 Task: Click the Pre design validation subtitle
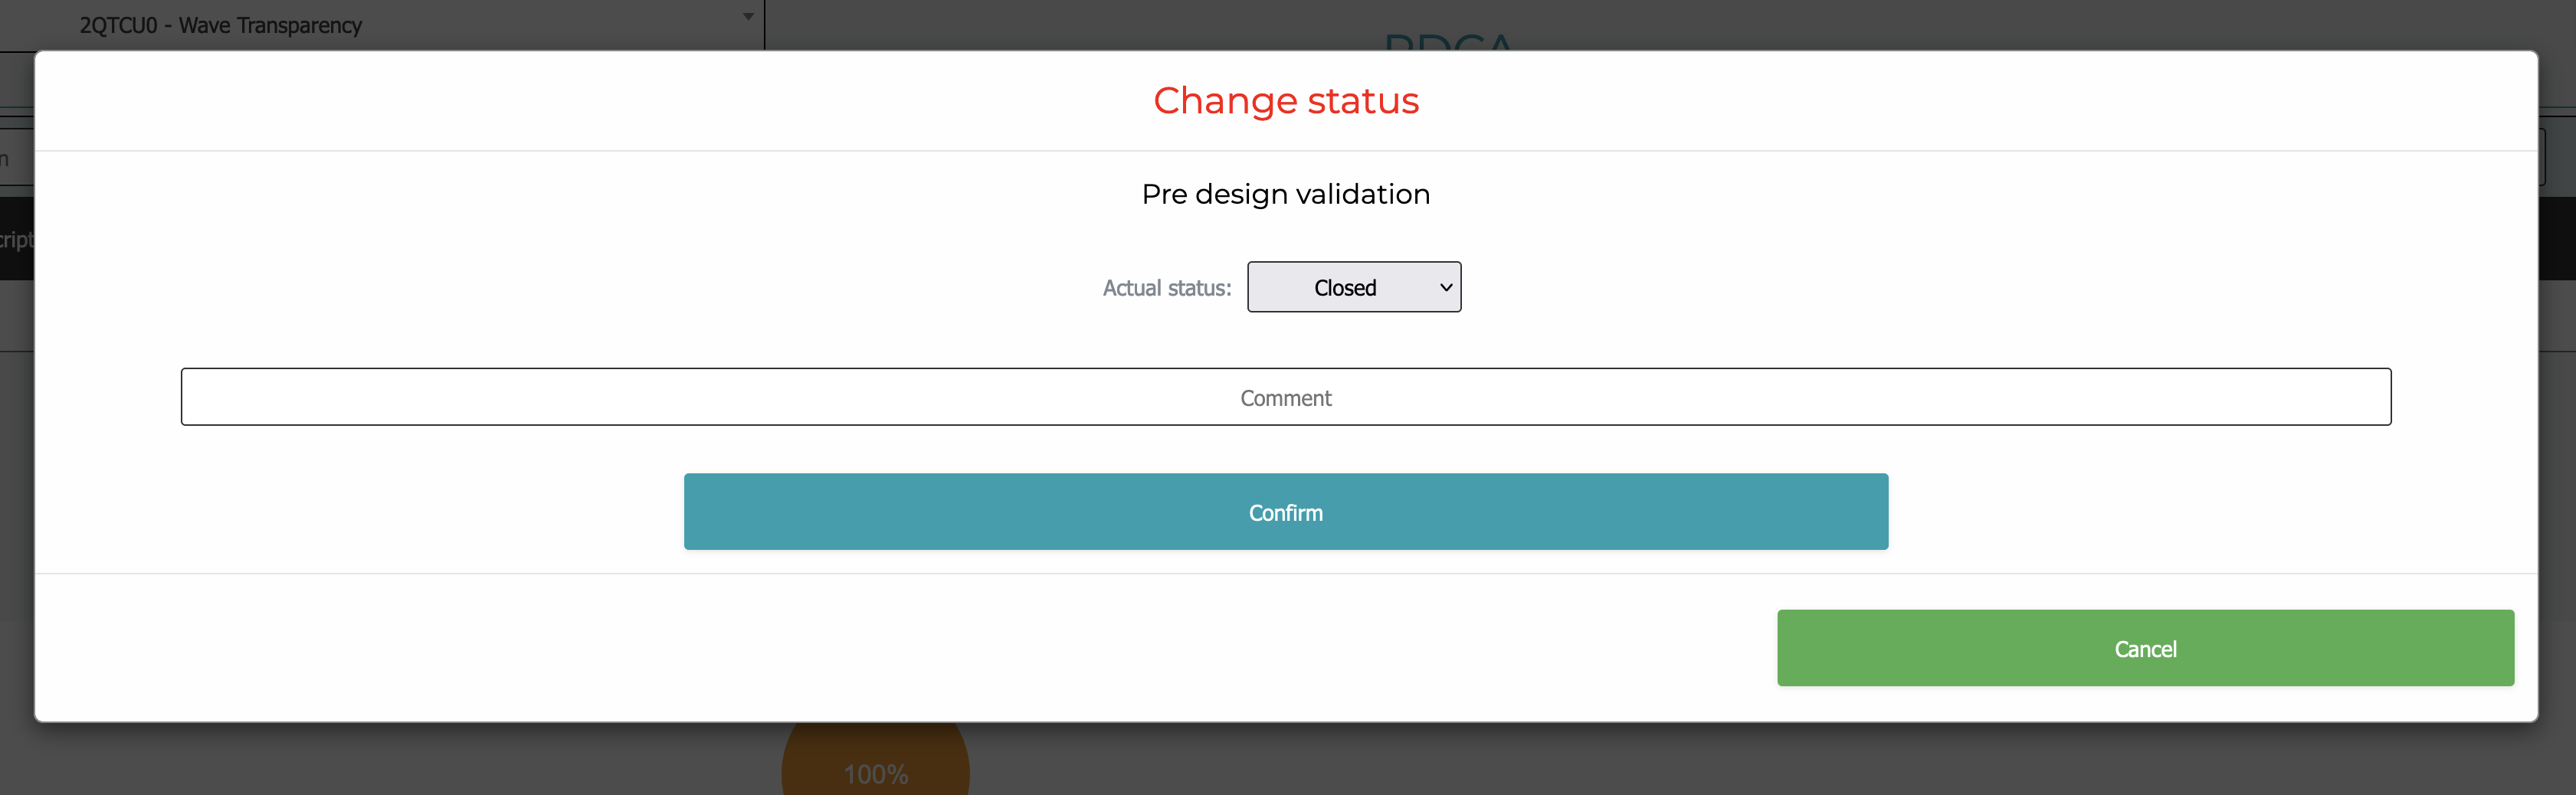click(x=1285, y=194)
